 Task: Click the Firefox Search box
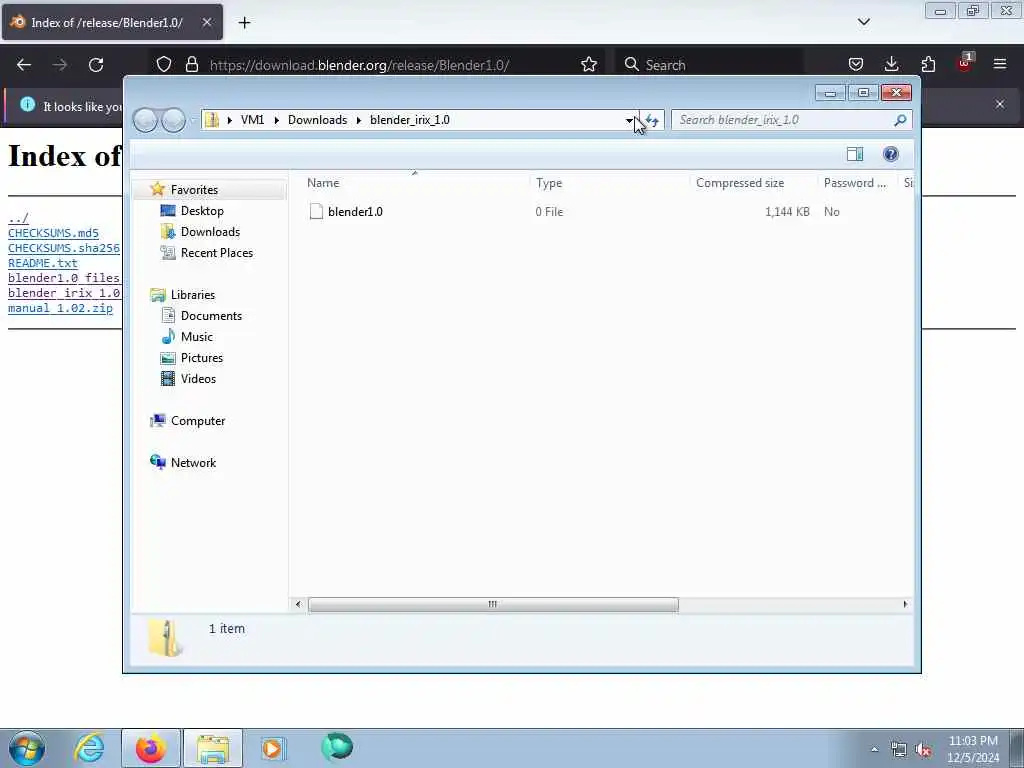coord(709,65)
